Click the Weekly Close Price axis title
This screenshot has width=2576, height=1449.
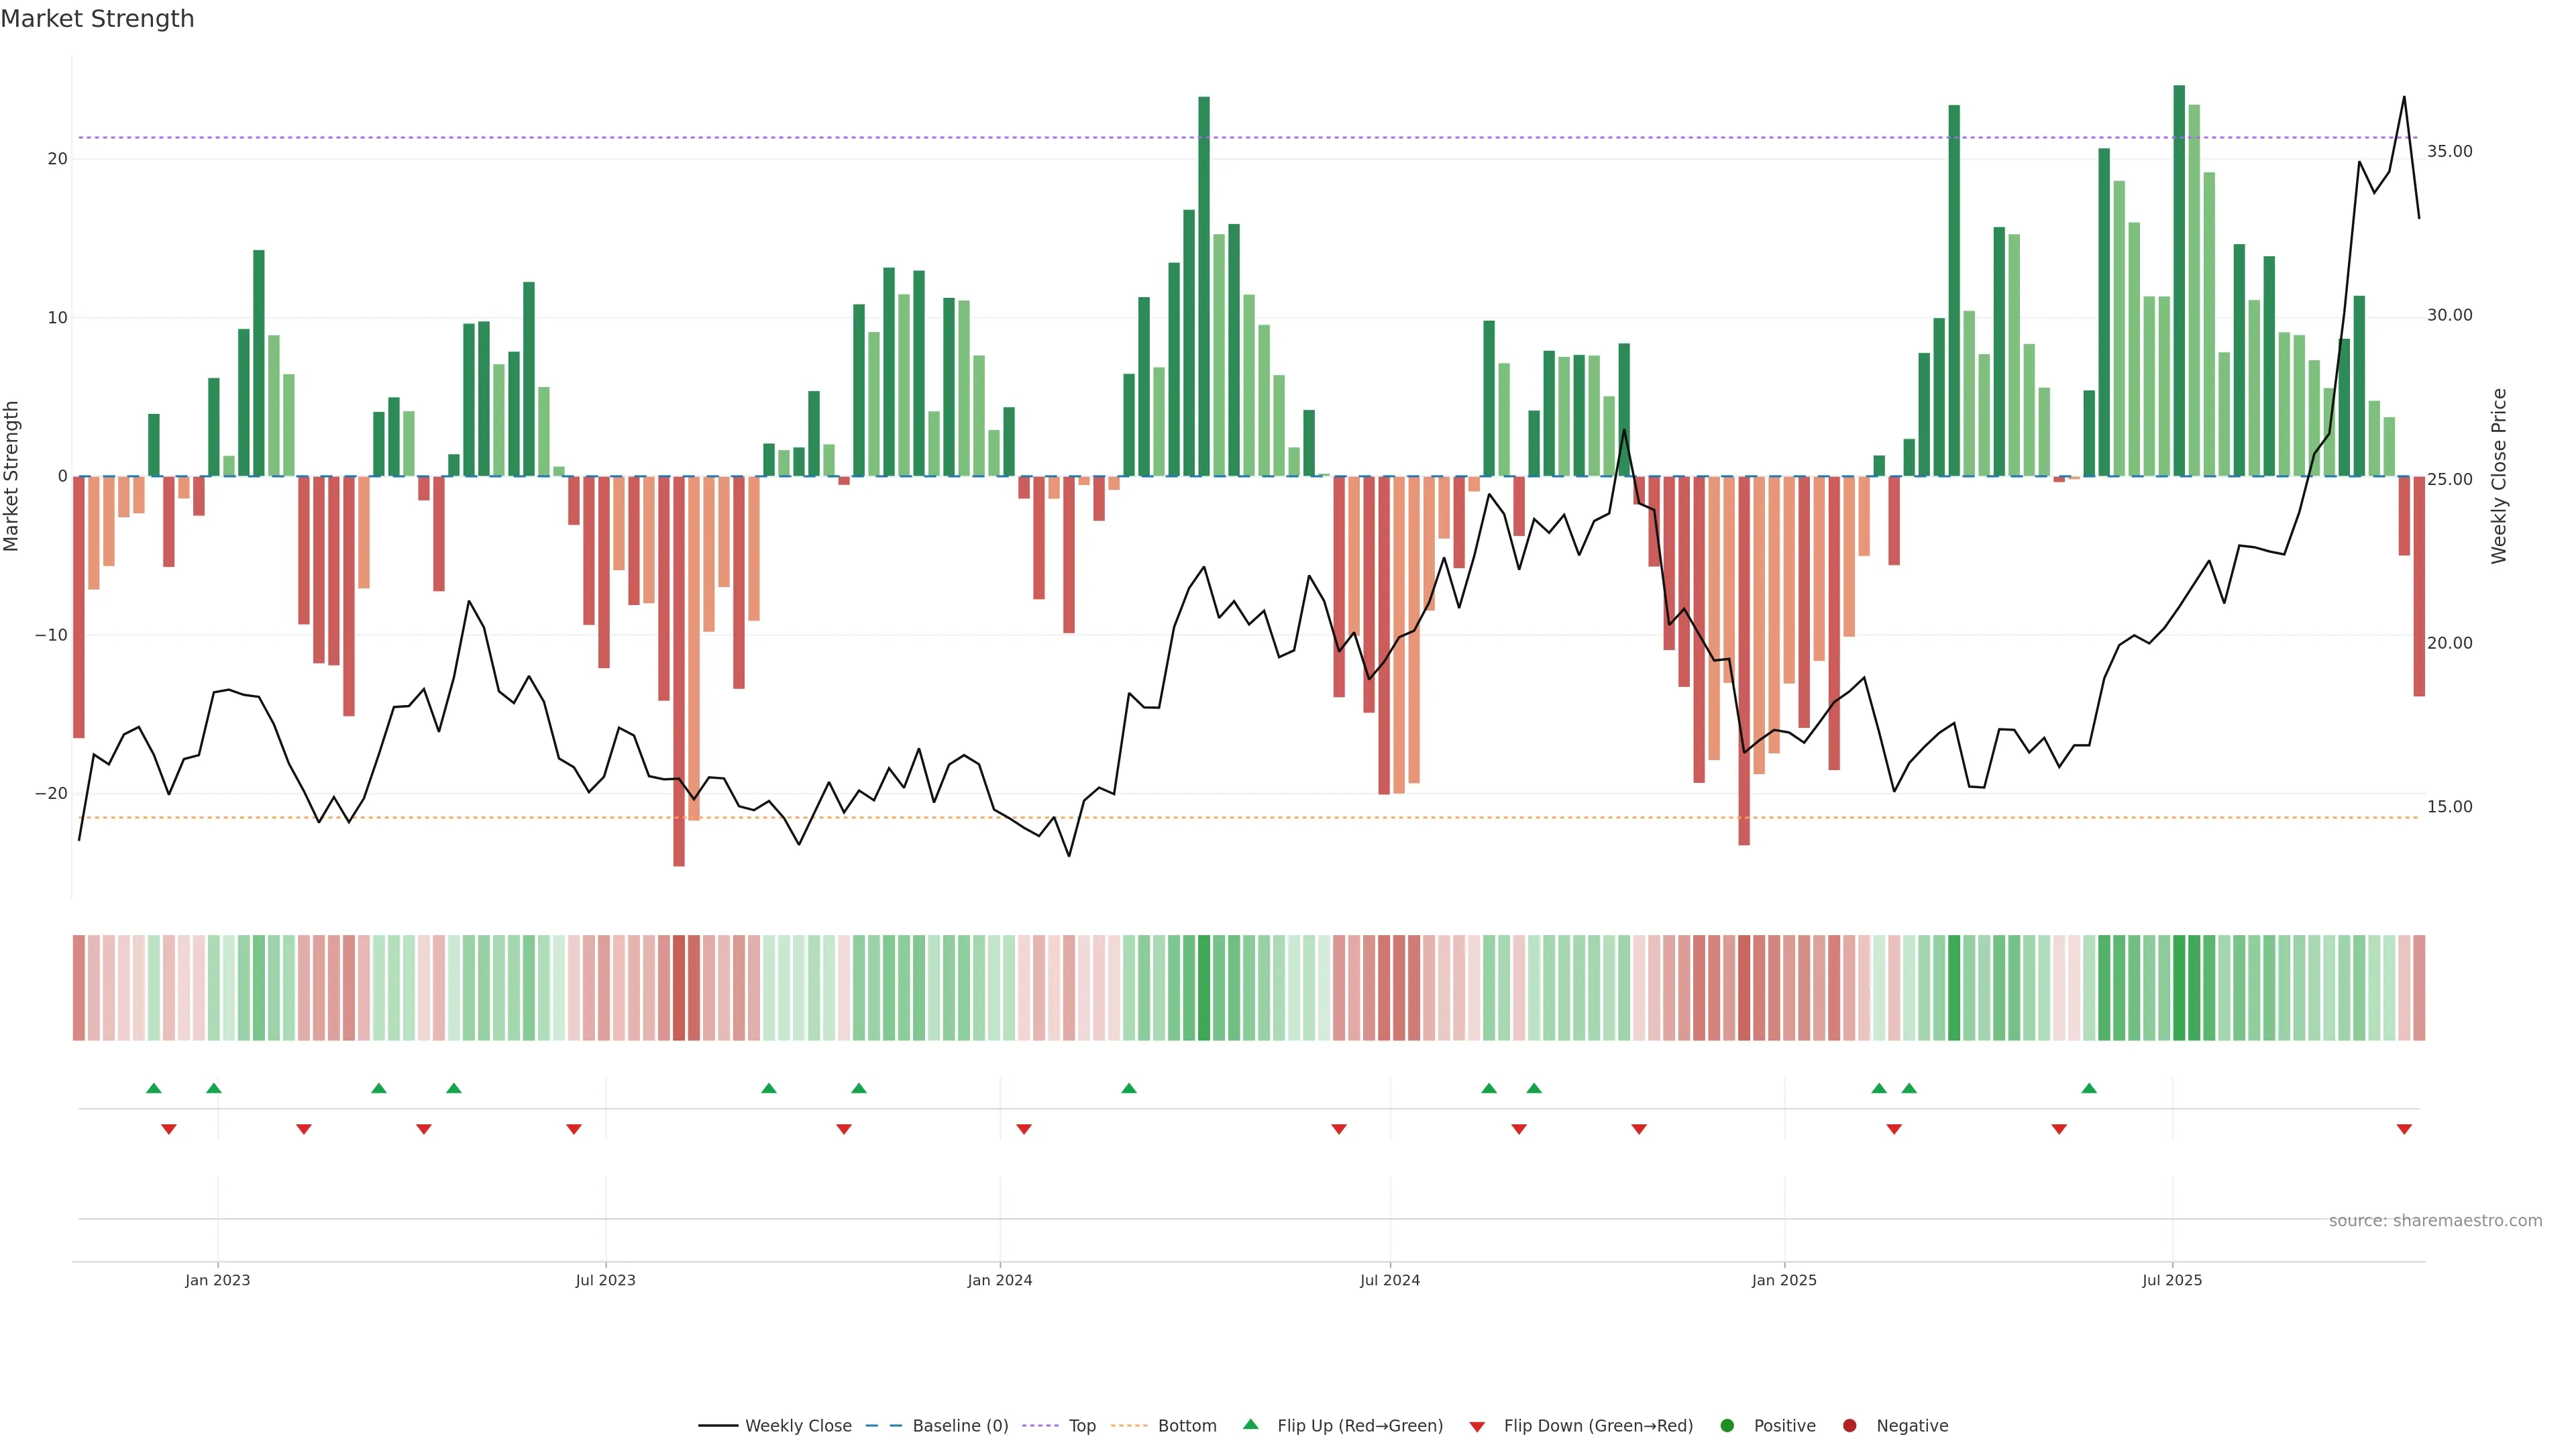(2499, 476)
